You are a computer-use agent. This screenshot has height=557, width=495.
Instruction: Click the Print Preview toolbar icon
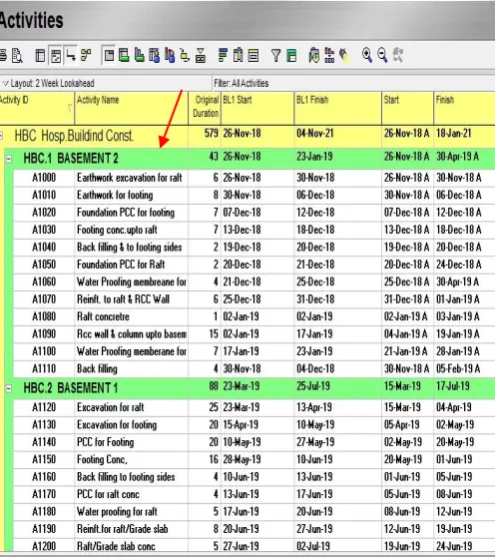click(x=17, y=56)
